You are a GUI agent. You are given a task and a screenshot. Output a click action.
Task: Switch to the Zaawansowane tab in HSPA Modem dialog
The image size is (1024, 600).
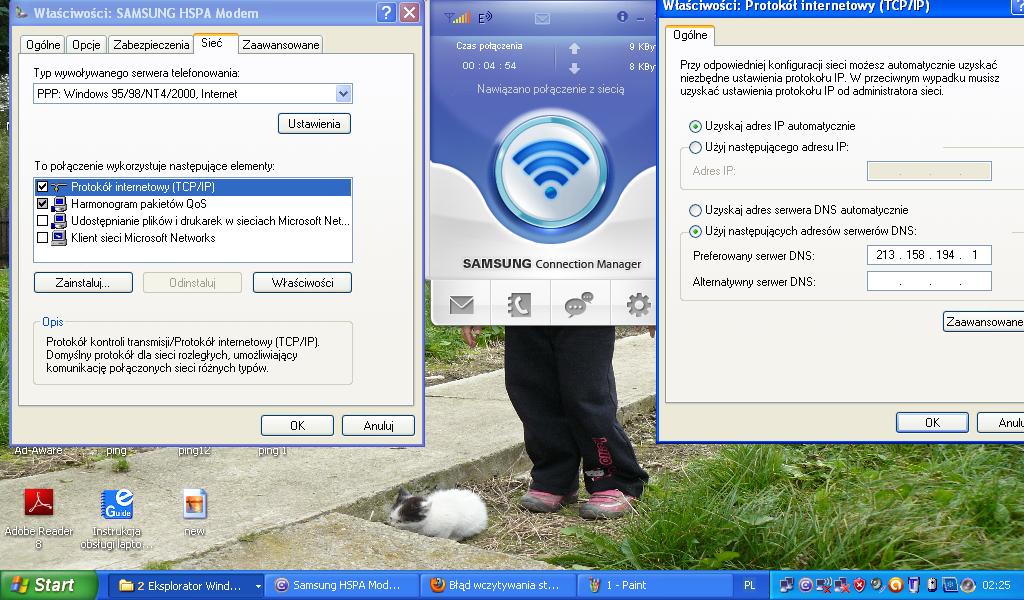click(x=281, y=44)
